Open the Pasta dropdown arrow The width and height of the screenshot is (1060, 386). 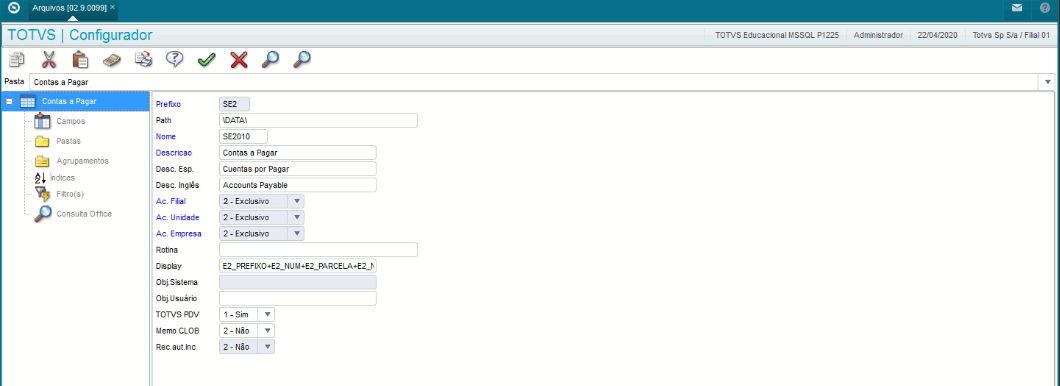click(1048, 82)
